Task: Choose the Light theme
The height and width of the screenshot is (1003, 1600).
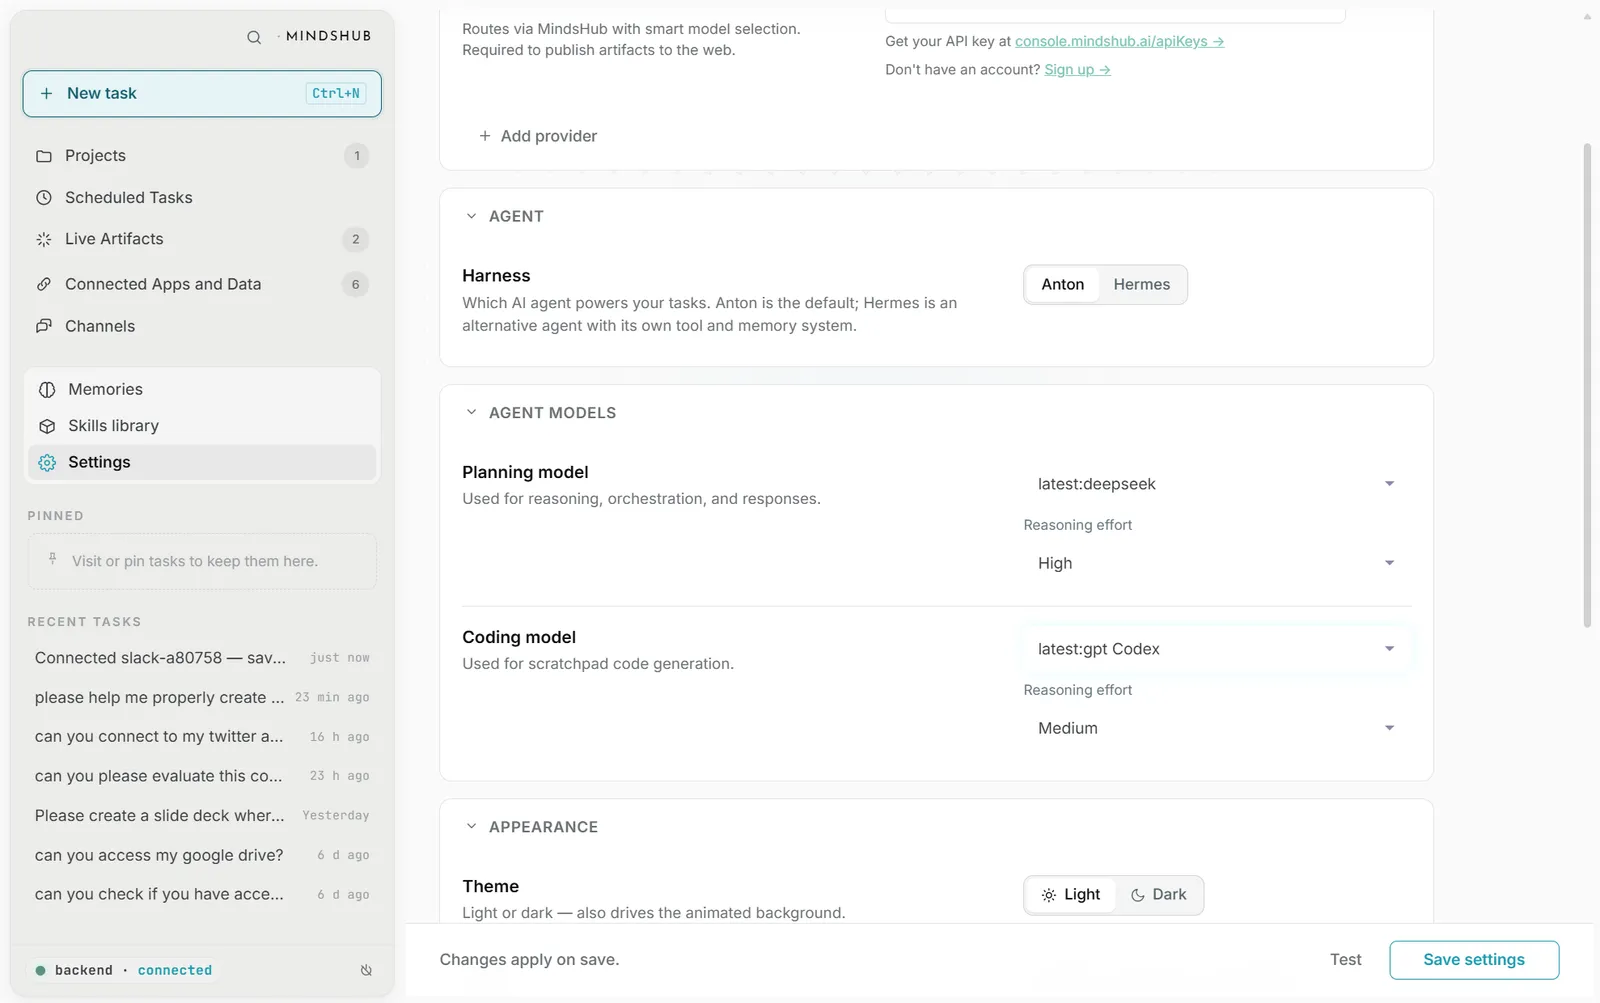Action: (1071, 895)
